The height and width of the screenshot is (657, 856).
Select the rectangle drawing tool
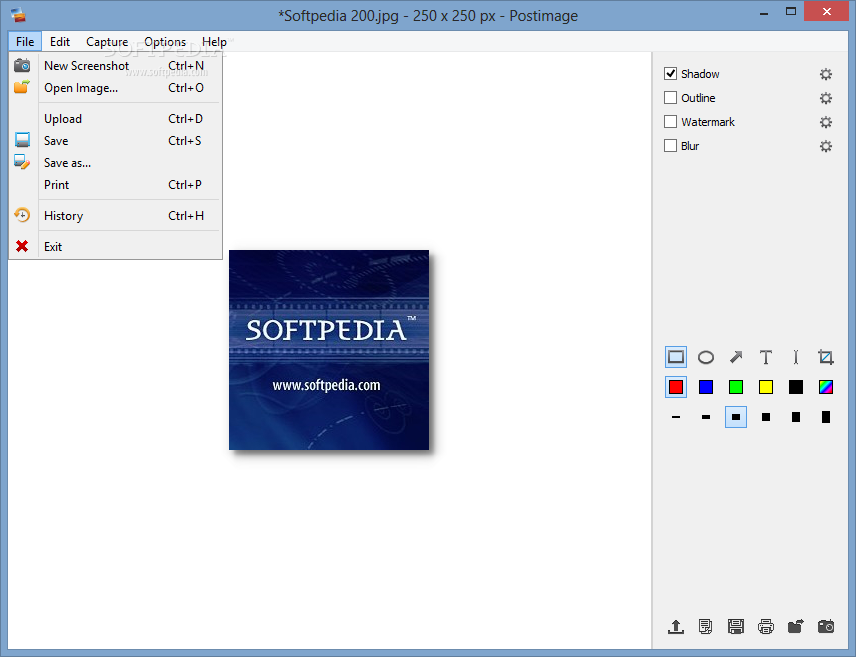point(676,357)
